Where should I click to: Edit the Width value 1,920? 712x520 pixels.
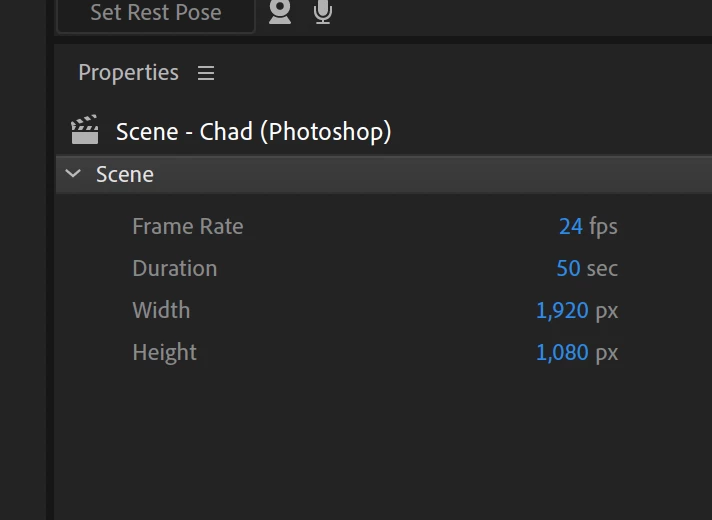click(562, 310)
